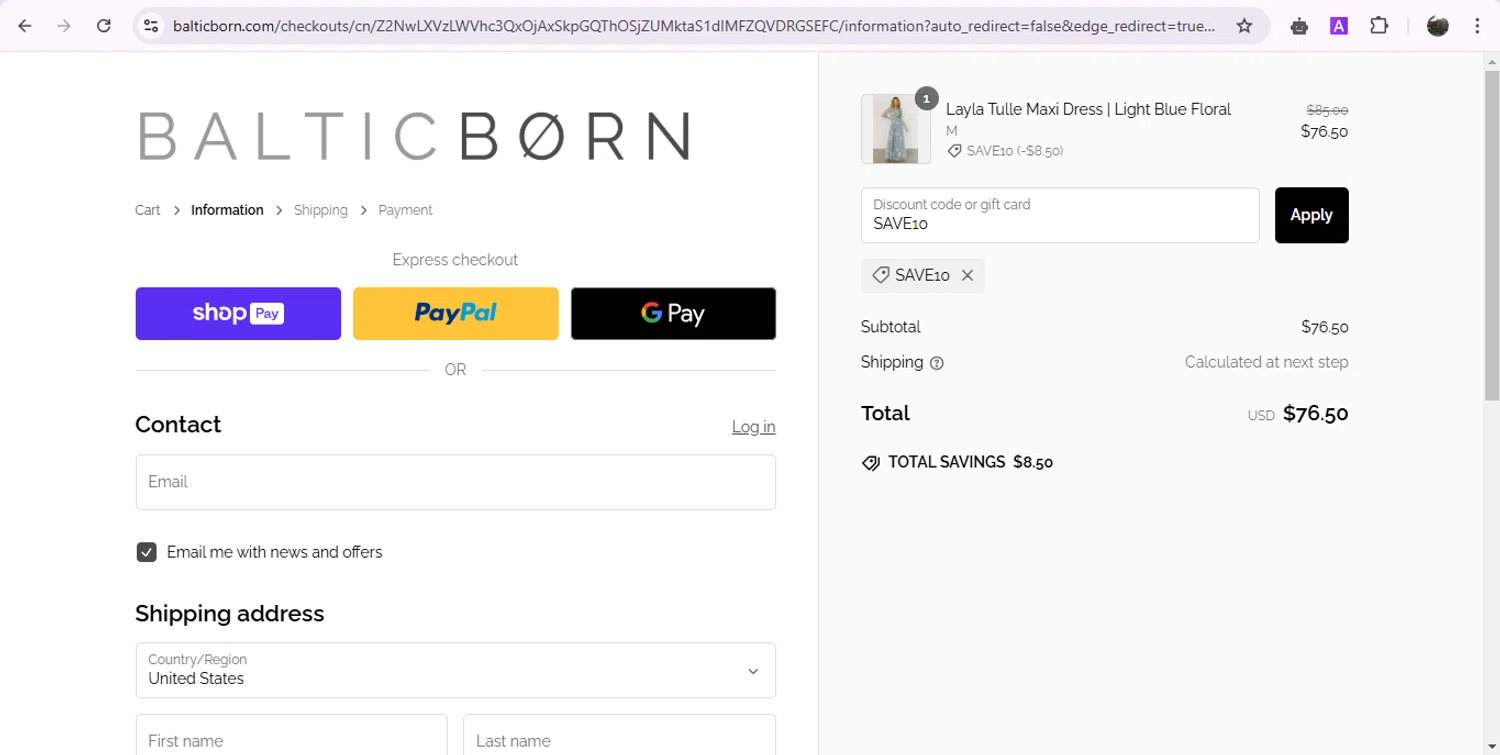This screenshot has height=755, width=1500.
Task: Go back to the previous browser page
Action: (25, 26)
